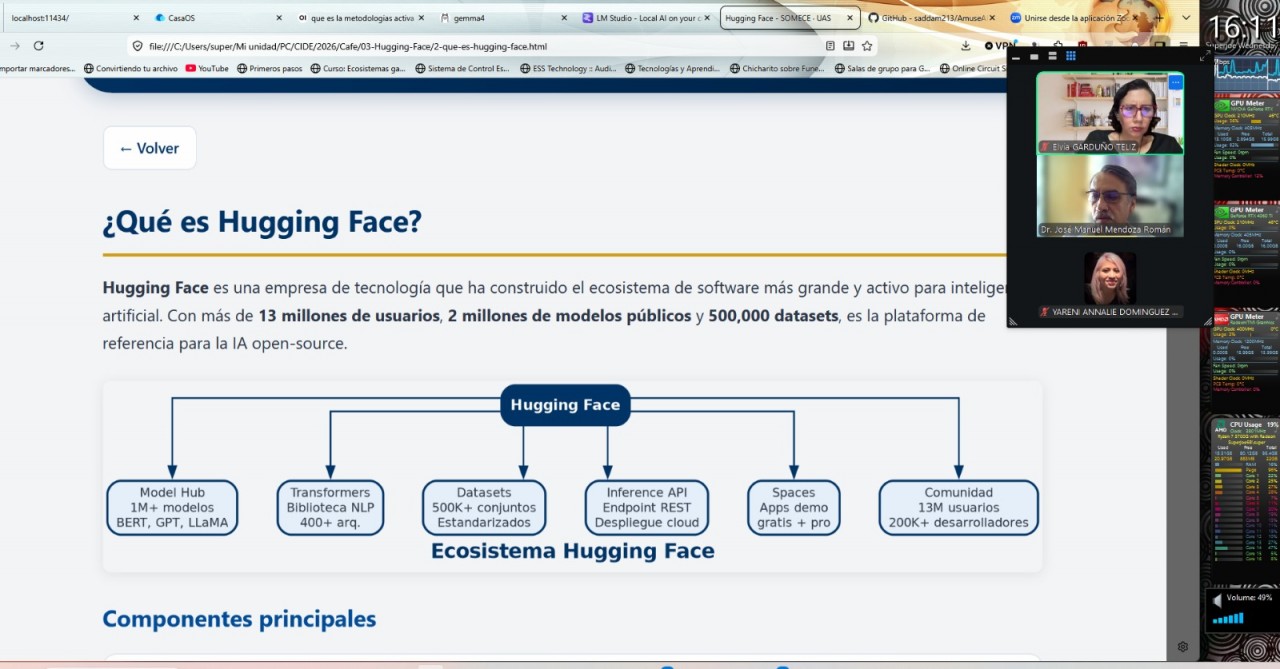The width and height of the screenshot is (1280, 669).
Task: Click the ¿Qué es Hugging Face? heading
Action: (262, 222)
